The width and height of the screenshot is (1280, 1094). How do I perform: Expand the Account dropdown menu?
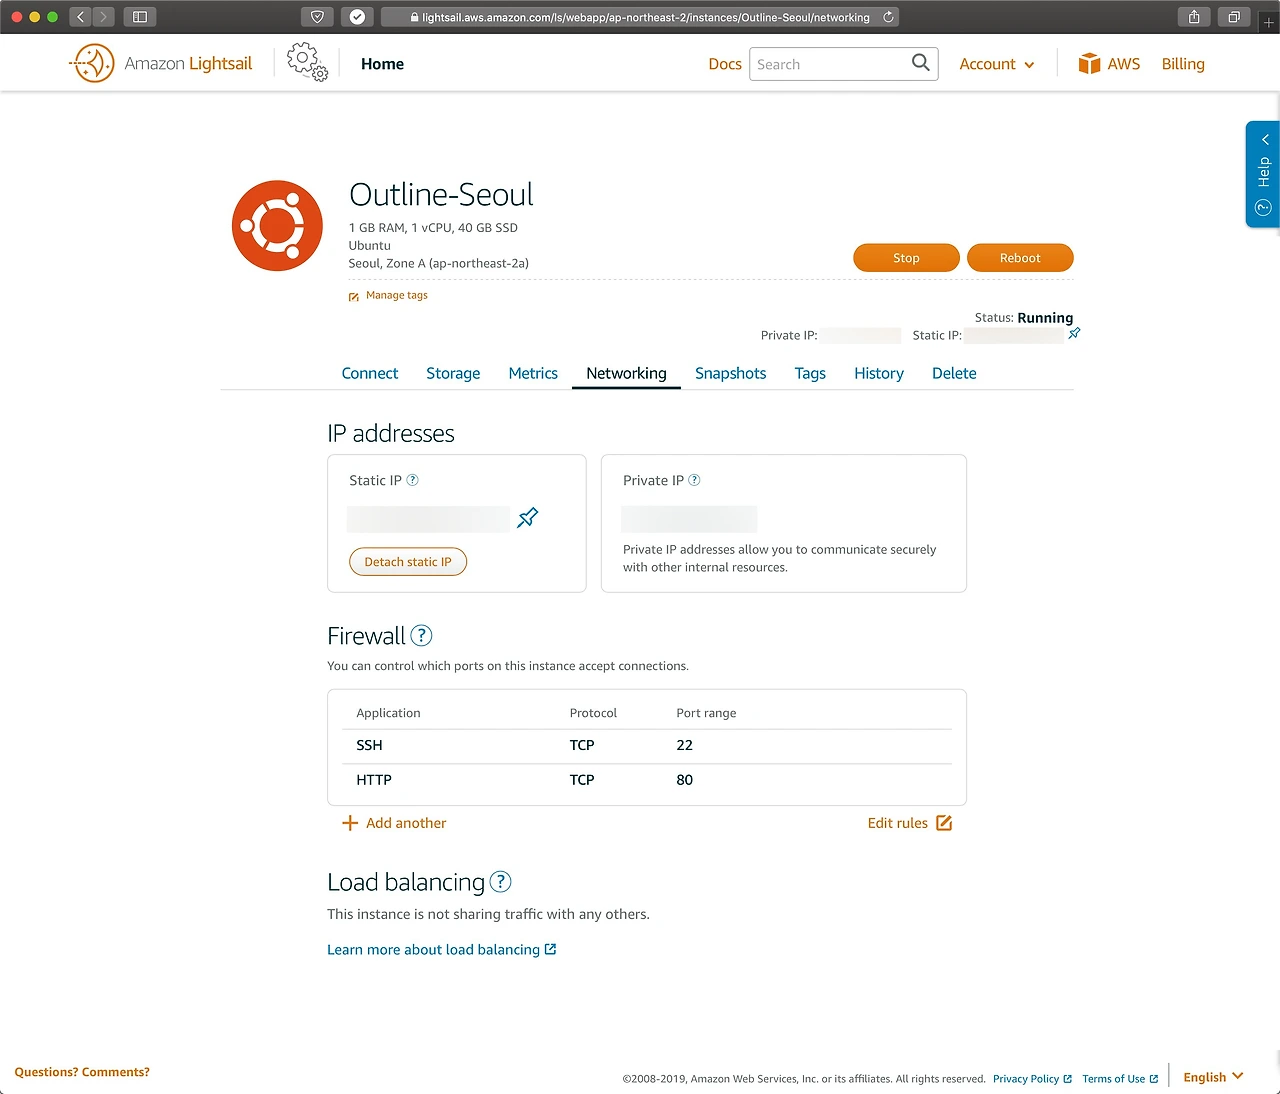(997, 64)
